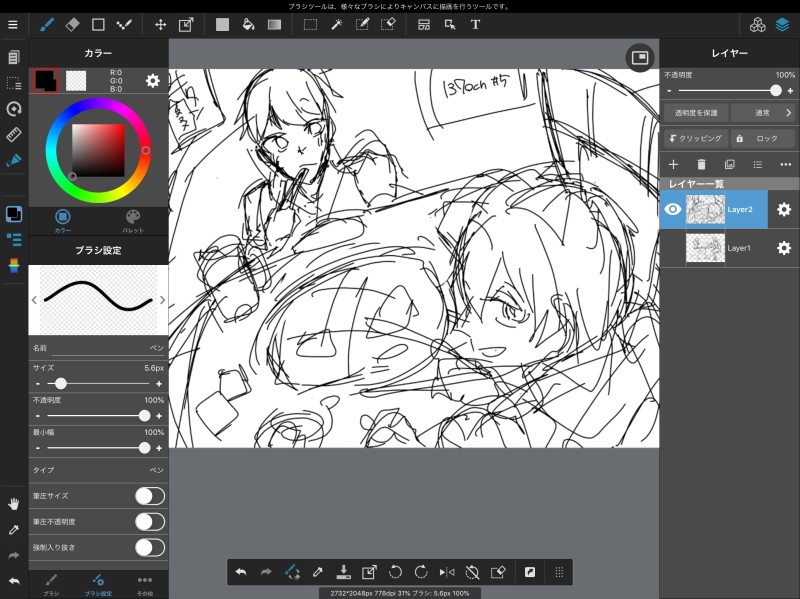Open the hamburger main menu
The height and width of the screenshot is (599, 800).
pyautogui.click(x=13, y=24)
